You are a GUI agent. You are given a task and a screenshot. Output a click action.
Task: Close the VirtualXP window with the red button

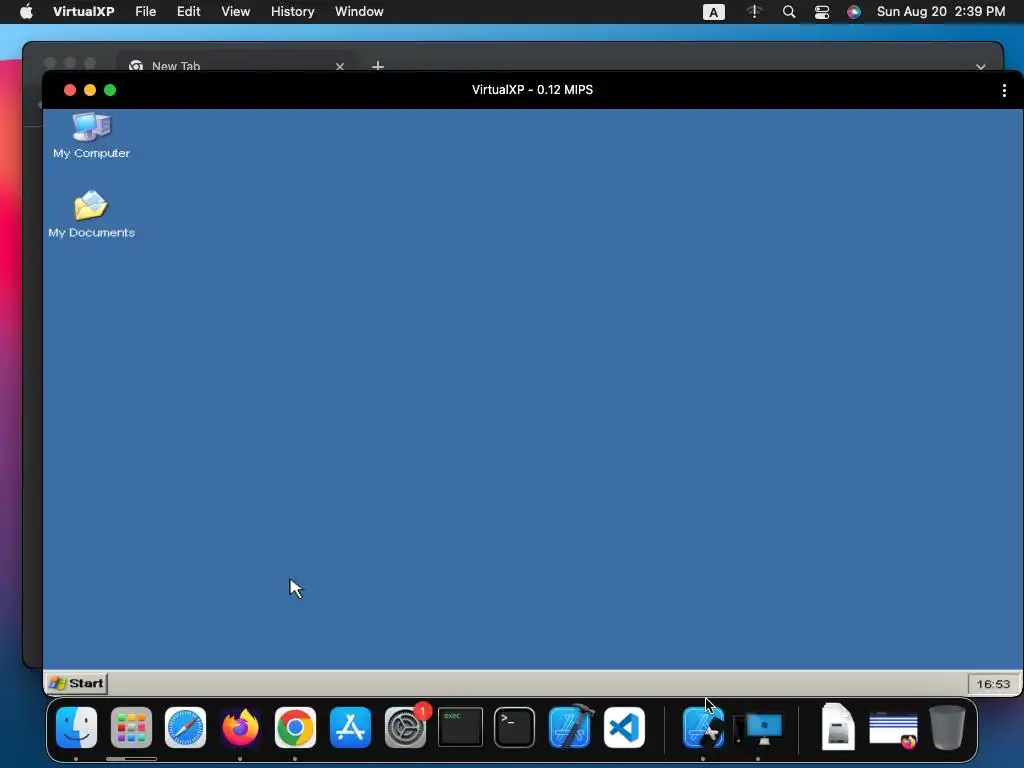click(x=70, y=90)
